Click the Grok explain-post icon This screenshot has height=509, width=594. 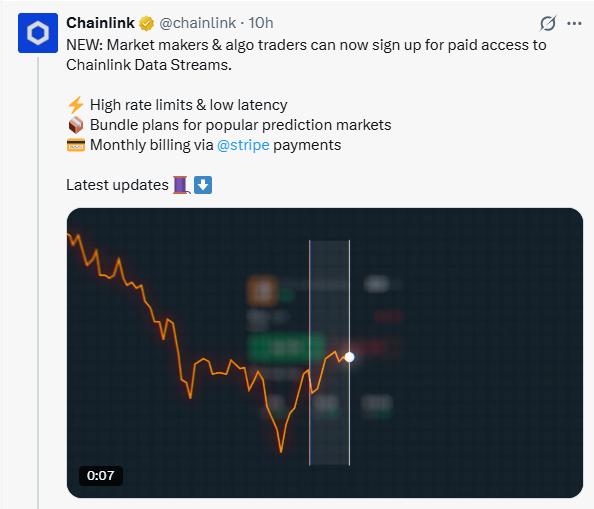[x=548, y=23]
